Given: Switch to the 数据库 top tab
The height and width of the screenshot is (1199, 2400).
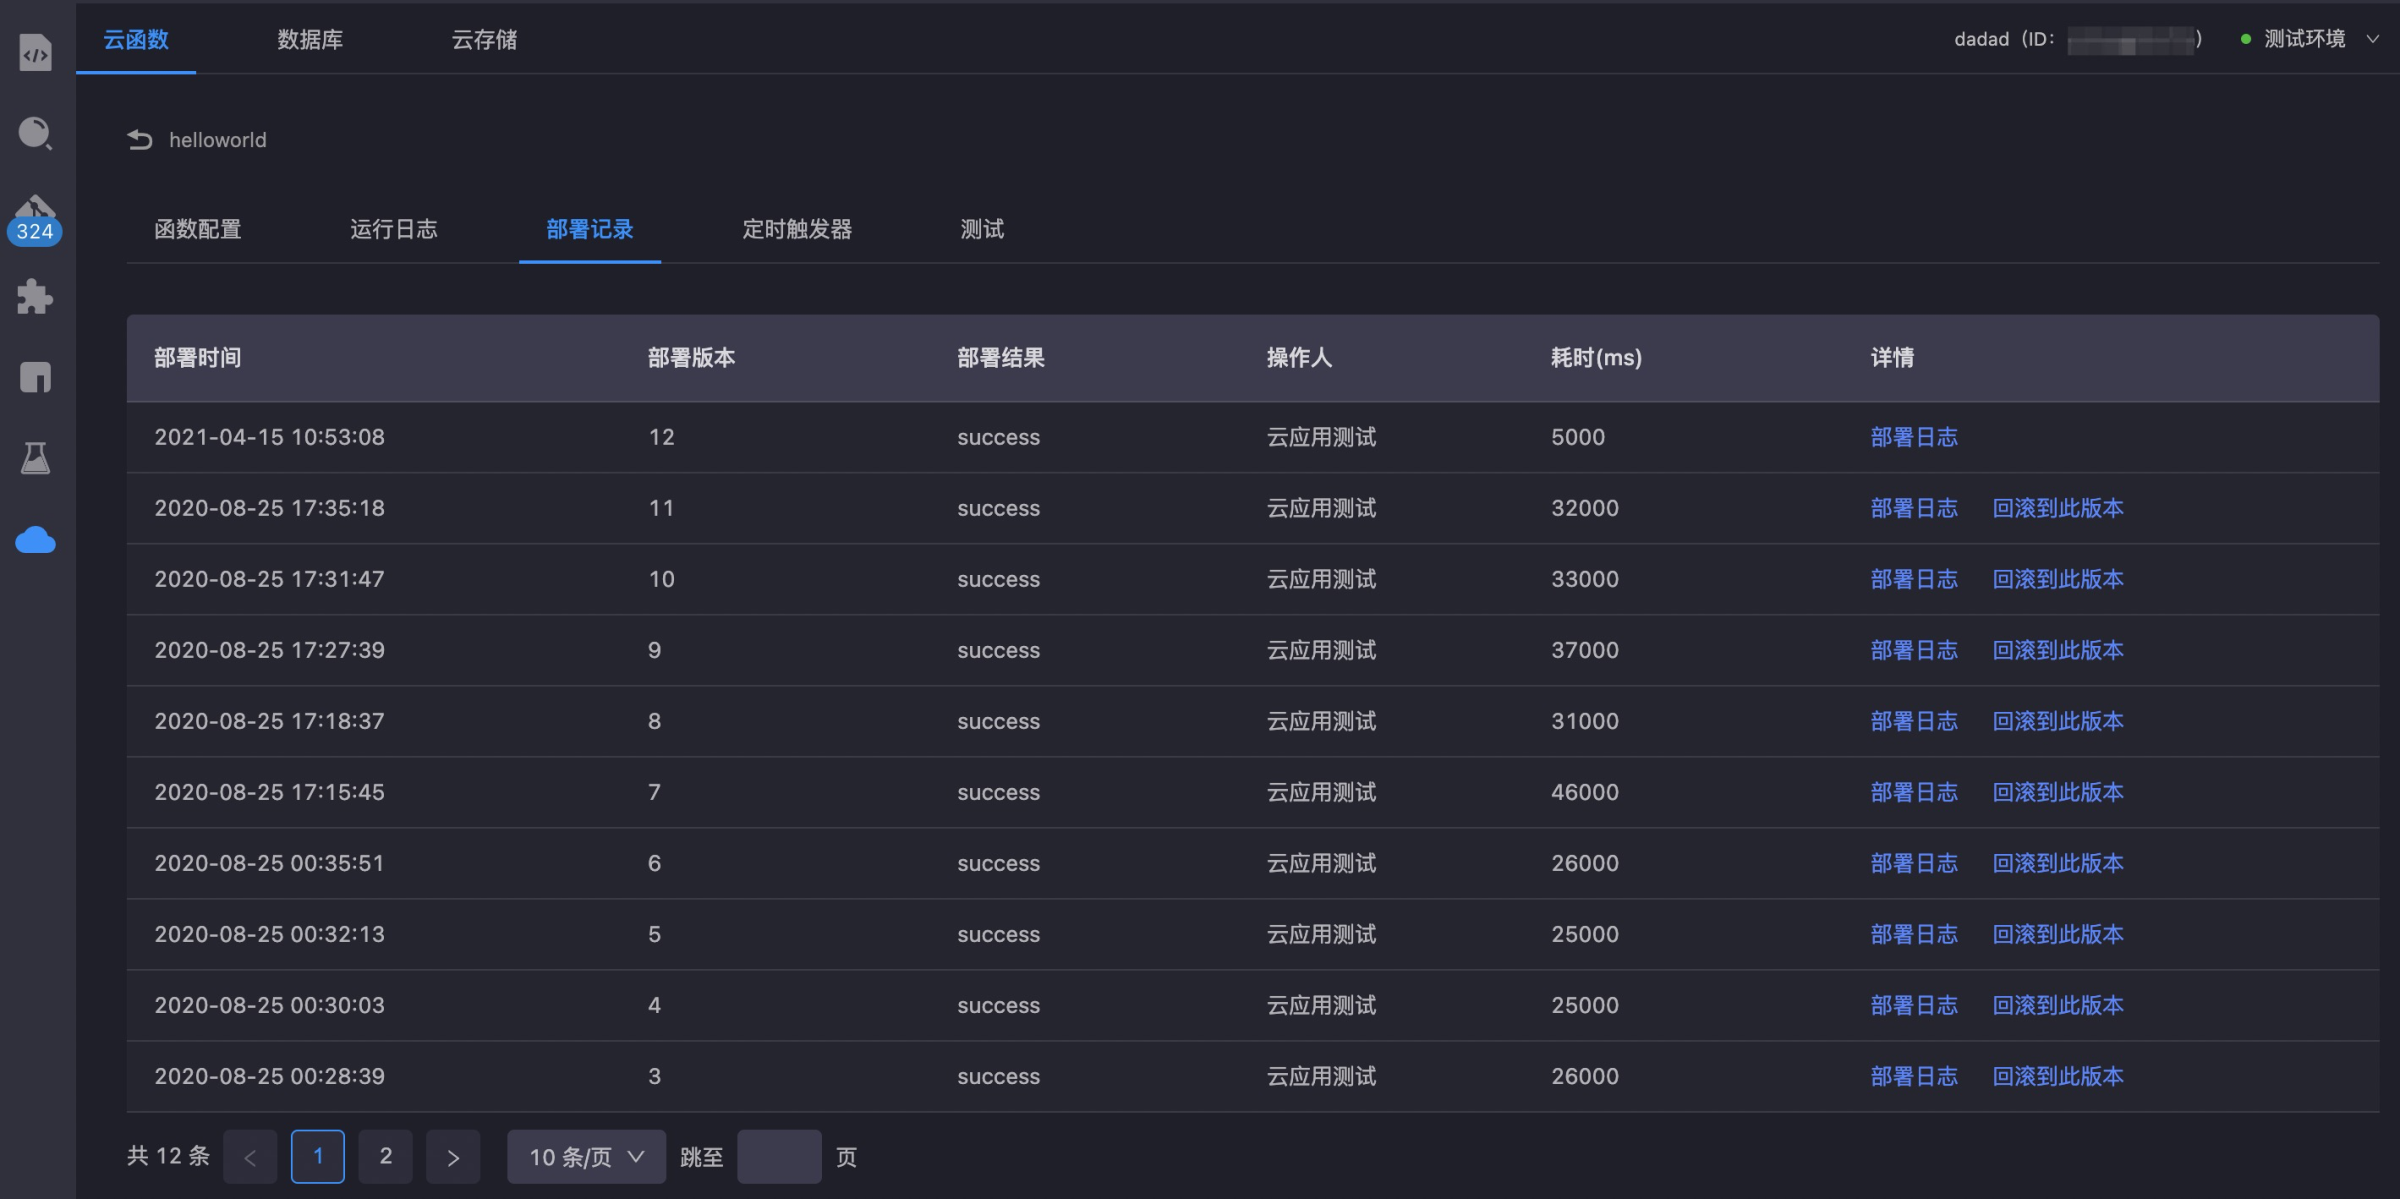Looking at the screenshot, I should coord(310,39).
